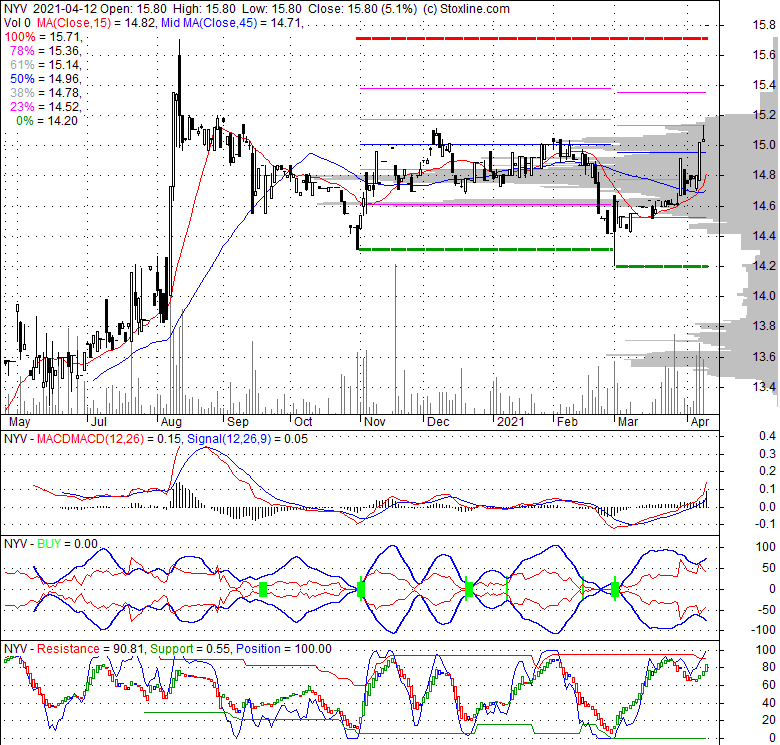Screen dimensions: 780x745
Task: Click the Mar label on time axis
Action: click(x=628, y=422)
